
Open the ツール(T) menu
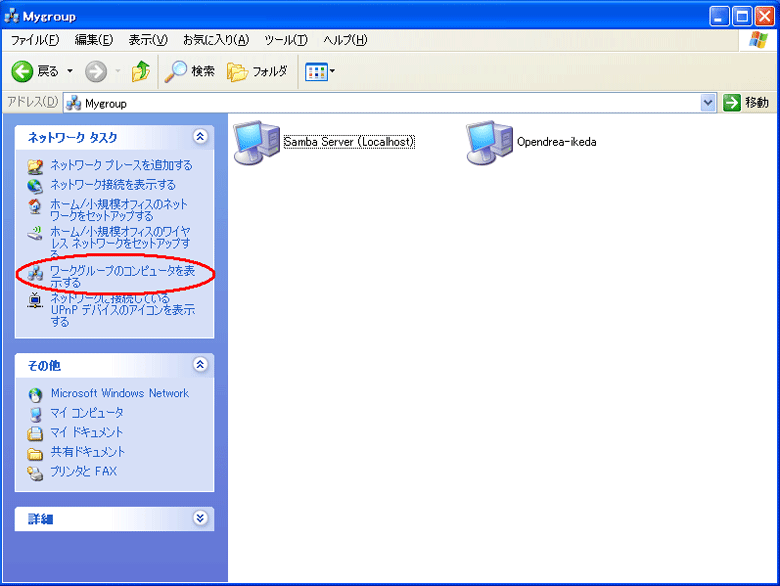tap(286, 40)
